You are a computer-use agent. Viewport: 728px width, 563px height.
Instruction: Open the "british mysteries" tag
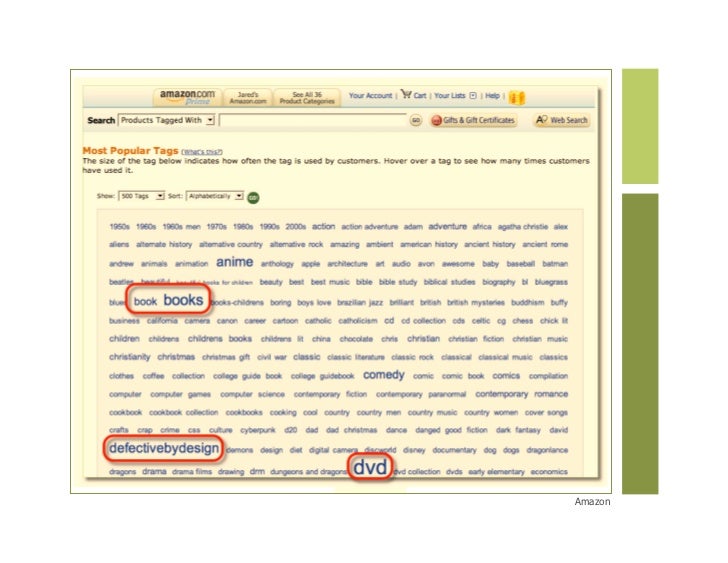pos(475,303)
